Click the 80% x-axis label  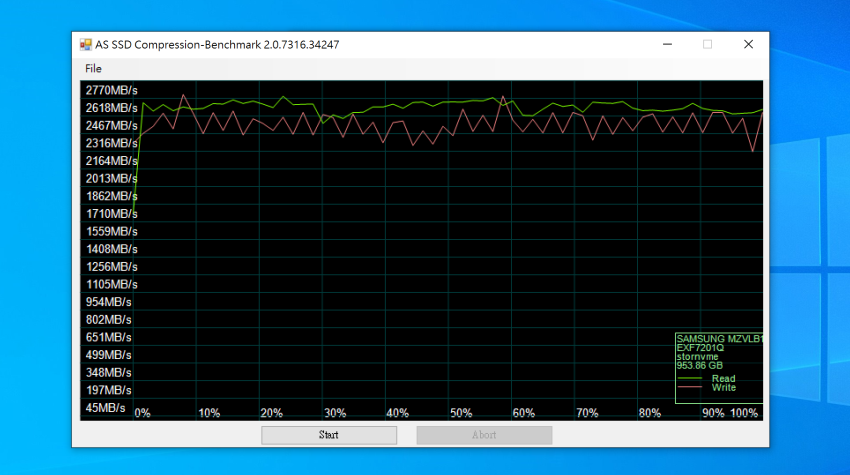[x=650, y=413]
